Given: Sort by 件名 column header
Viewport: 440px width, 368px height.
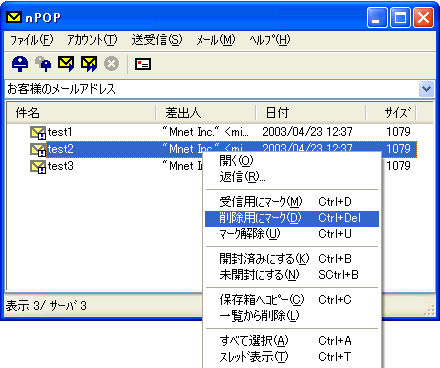Looking at the screenshot, I should pos(81,113).
